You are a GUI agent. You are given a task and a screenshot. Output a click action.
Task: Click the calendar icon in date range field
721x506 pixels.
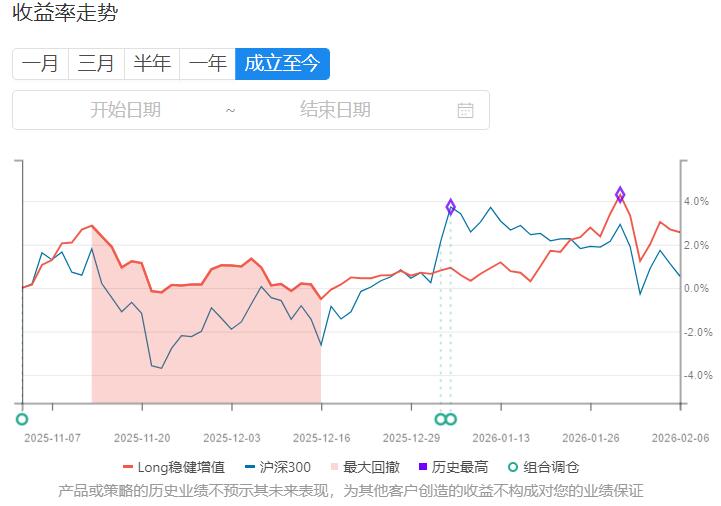(x=465, y=110)
